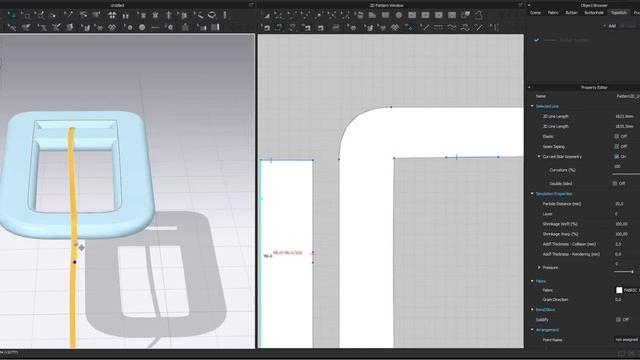Turn off the Curved Side Geometry checkbox

click(616, 156)
